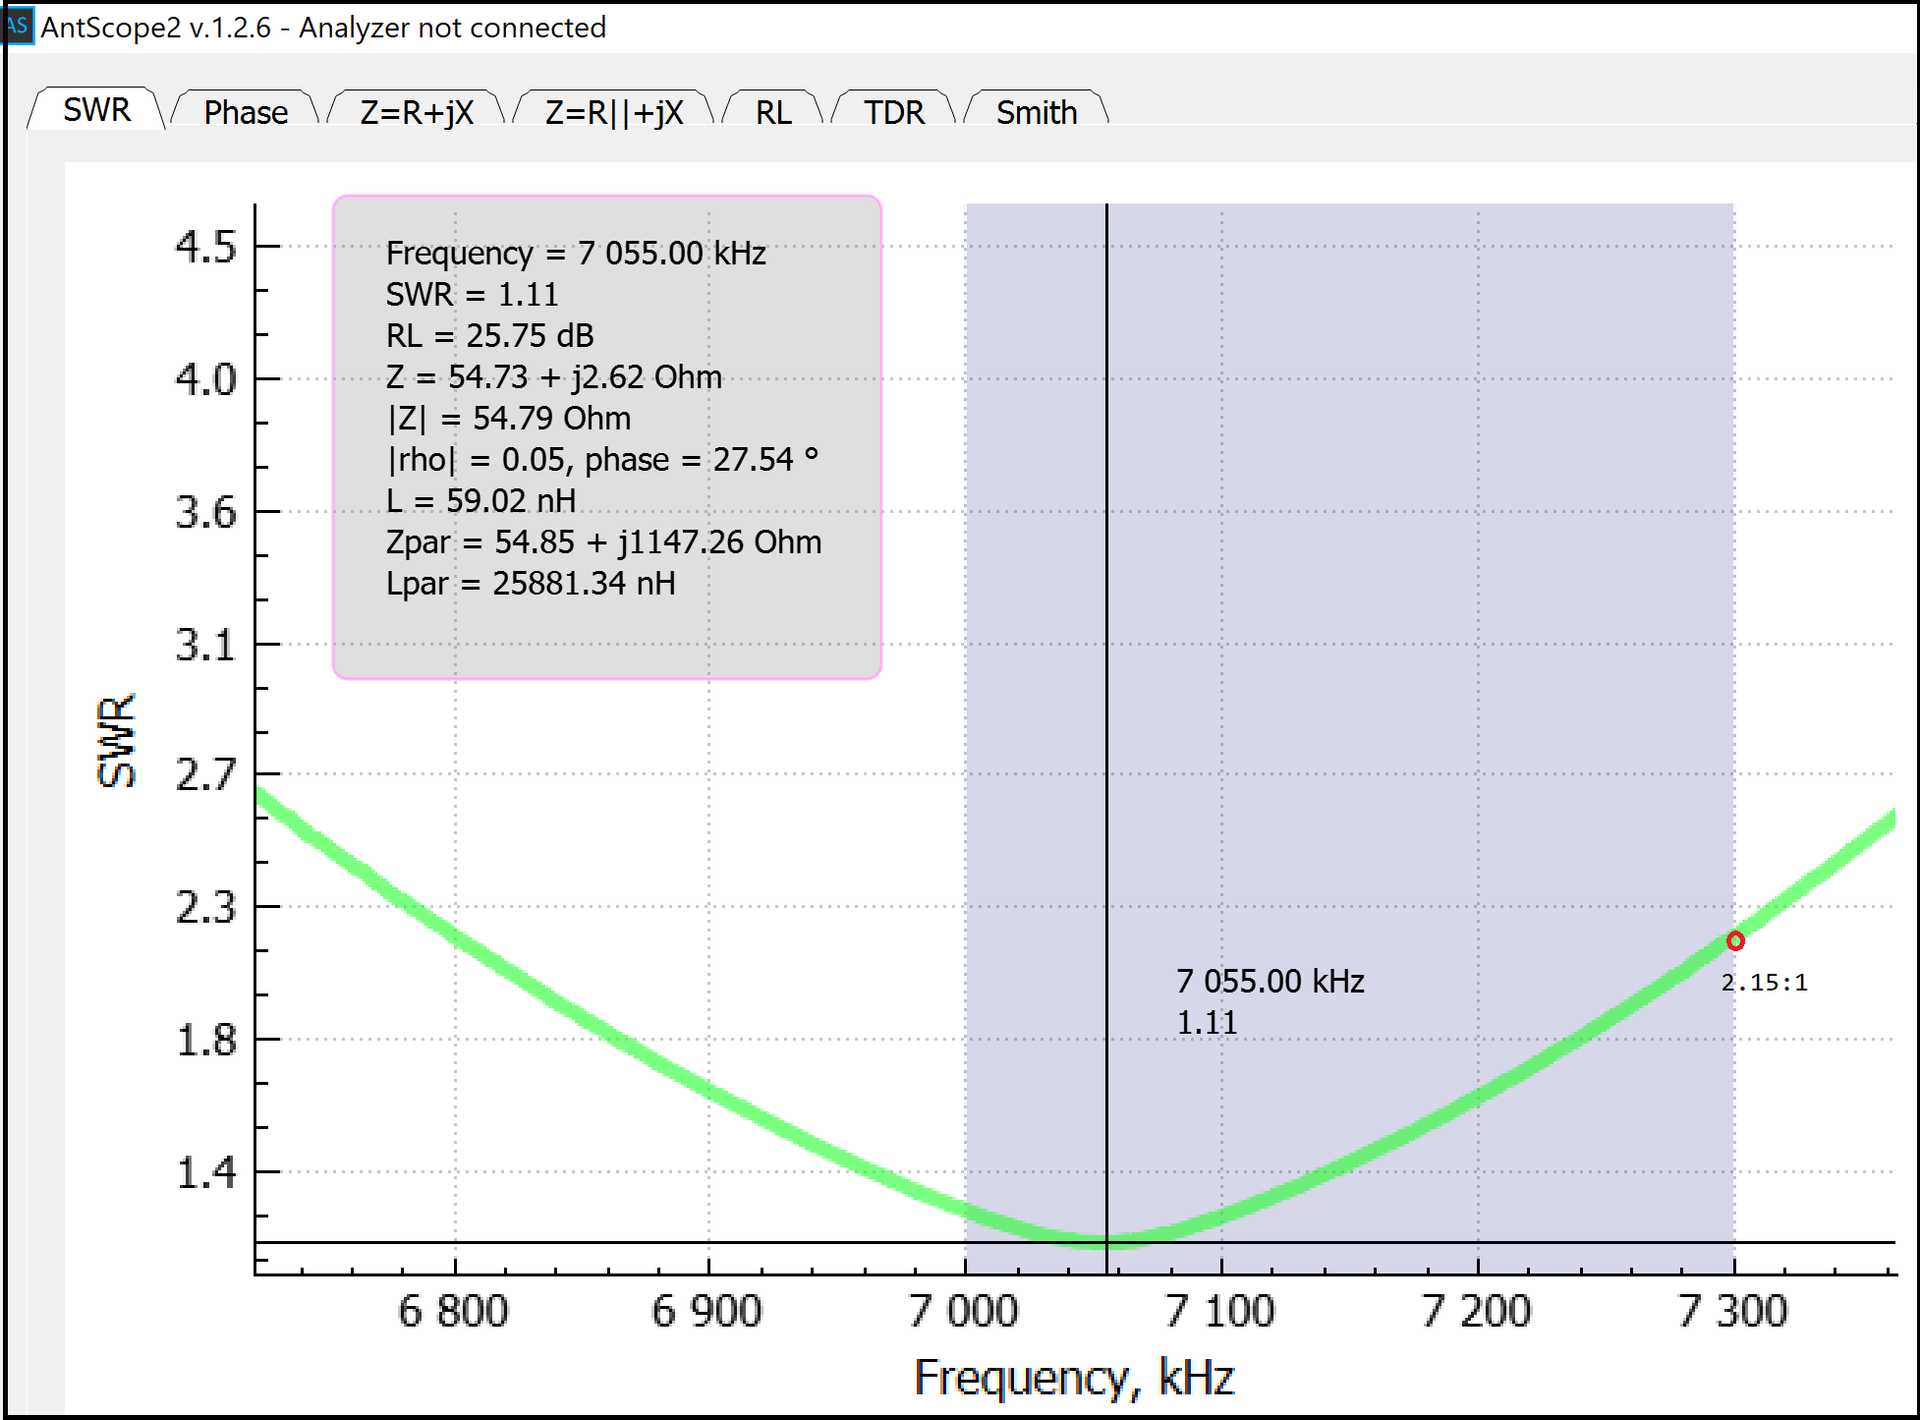Open the Z=R+jX tab

[x=416, y=112]
